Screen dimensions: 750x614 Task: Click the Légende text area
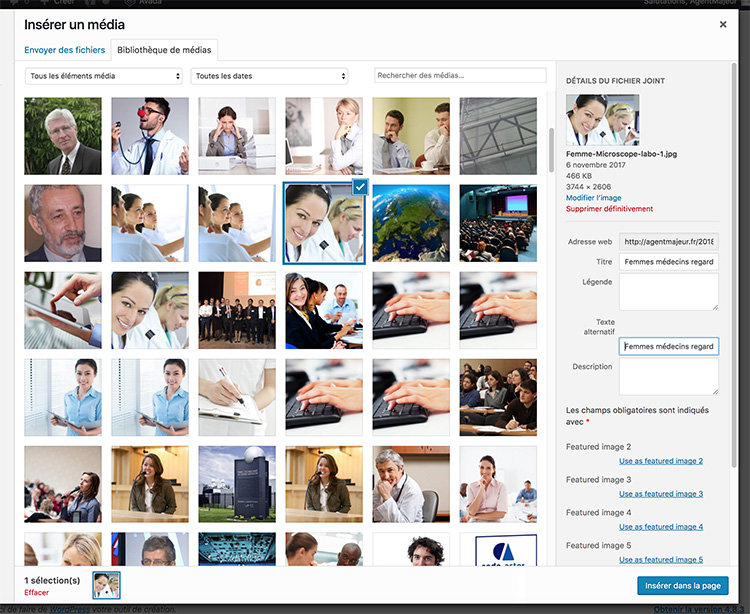coord(669,292)
